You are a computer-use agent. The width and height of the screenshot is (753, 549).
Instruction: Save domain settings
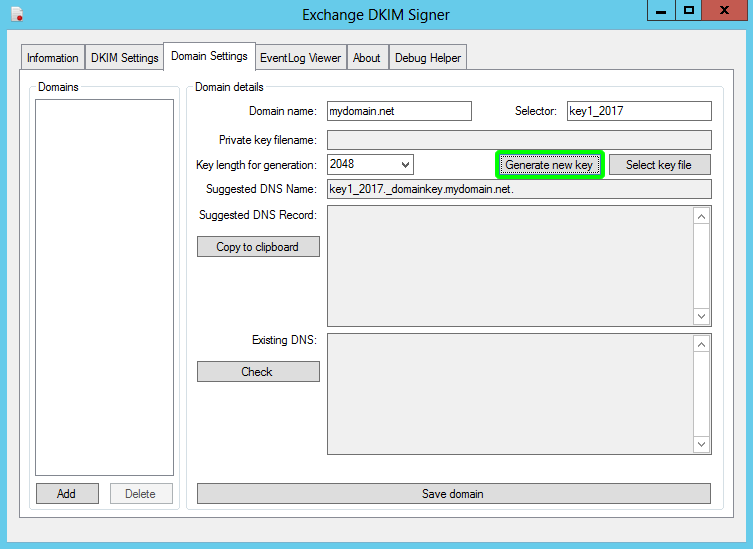[453, 494]
